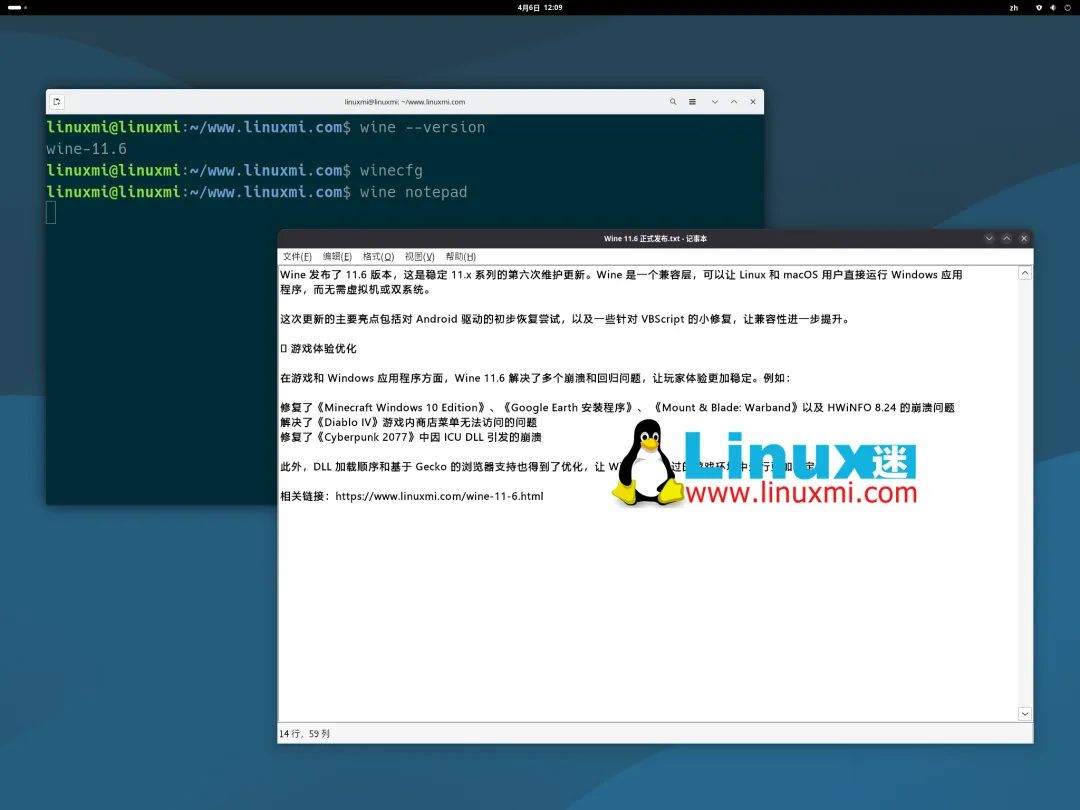Open the date and clock menu
Screen dimensions: 1080x810
[540, 8]
